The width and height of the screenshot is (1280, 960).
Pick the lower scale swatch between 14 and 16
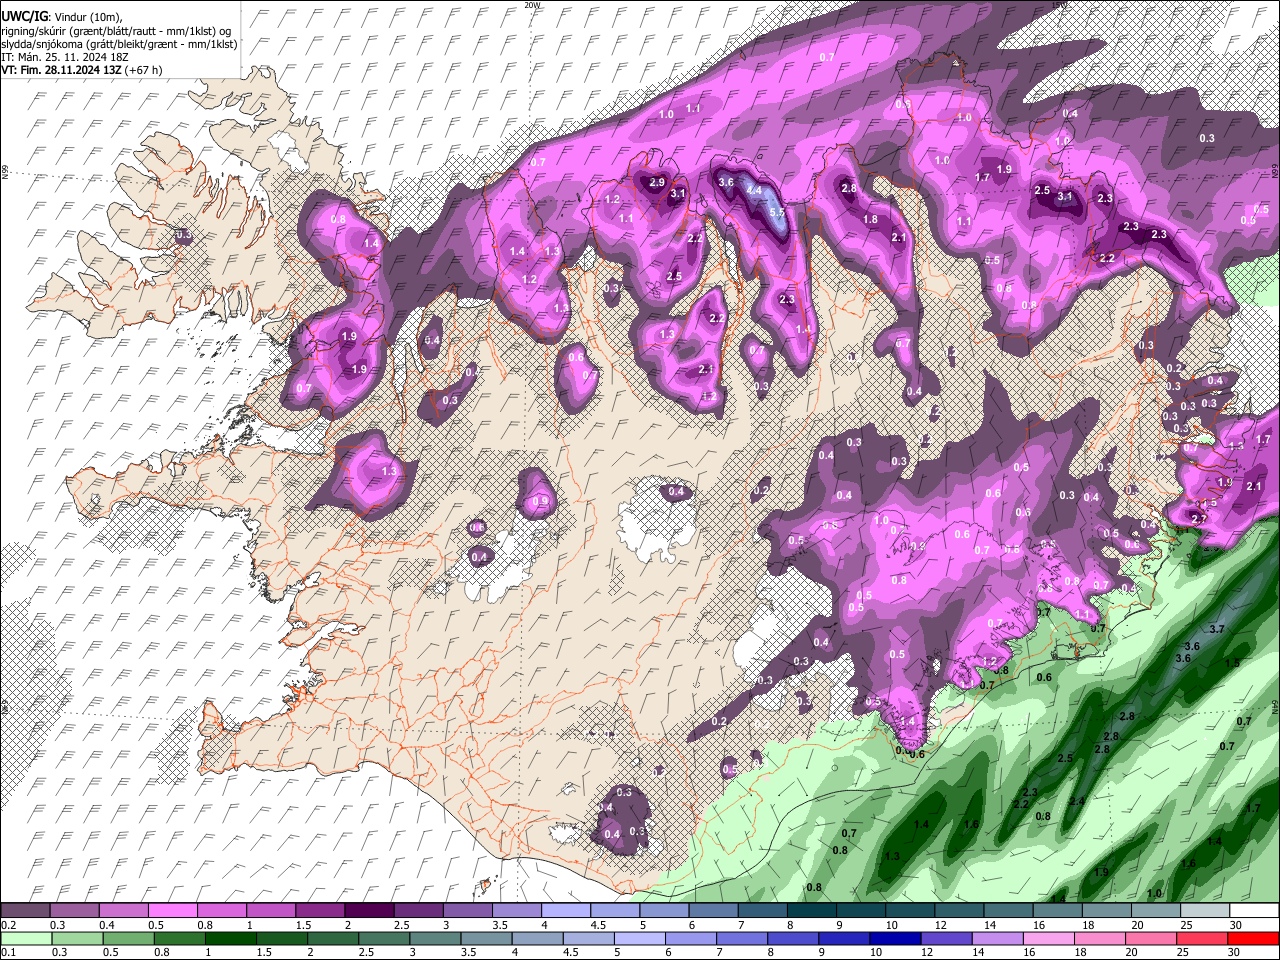[x=997, y=938]
